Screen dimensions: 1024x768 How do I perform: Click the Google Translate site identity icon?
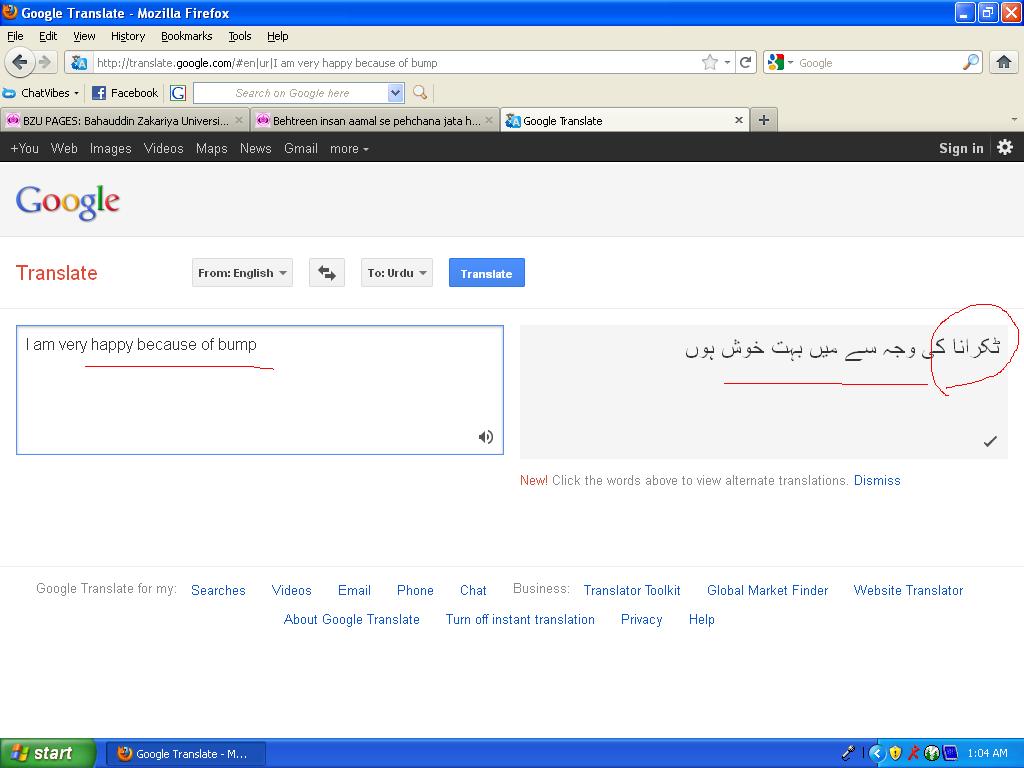pyautogui.click(x=79, y=63)
